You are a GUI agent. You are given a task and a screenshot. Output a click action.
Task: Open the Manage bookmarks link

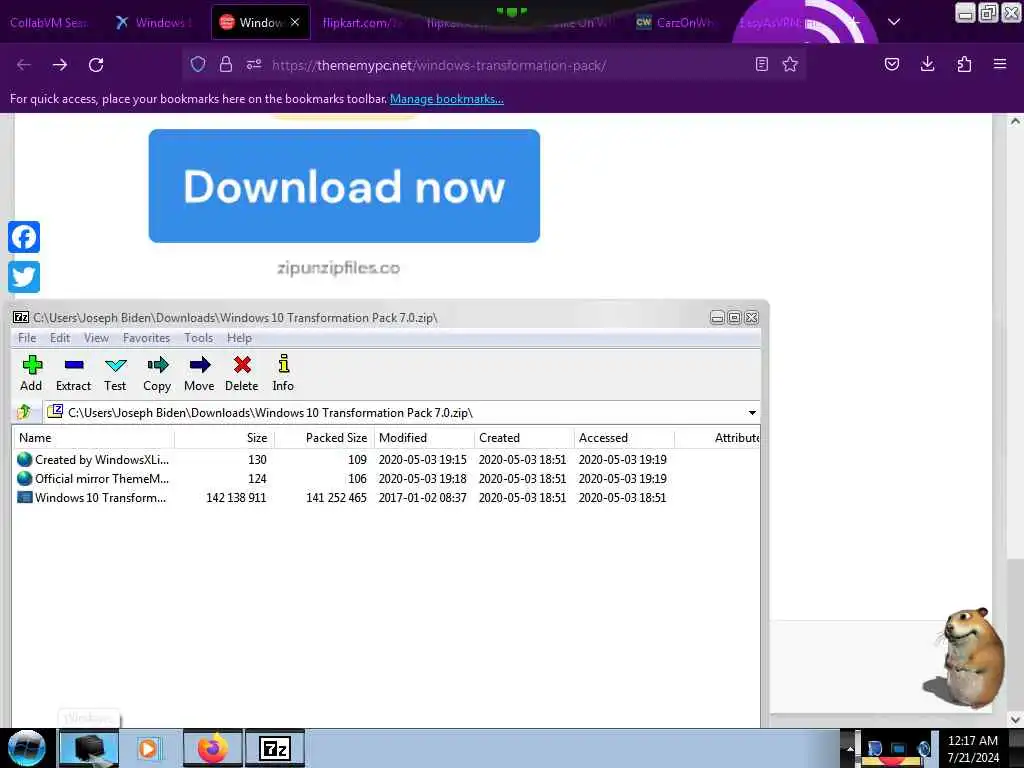click(447, 99)
